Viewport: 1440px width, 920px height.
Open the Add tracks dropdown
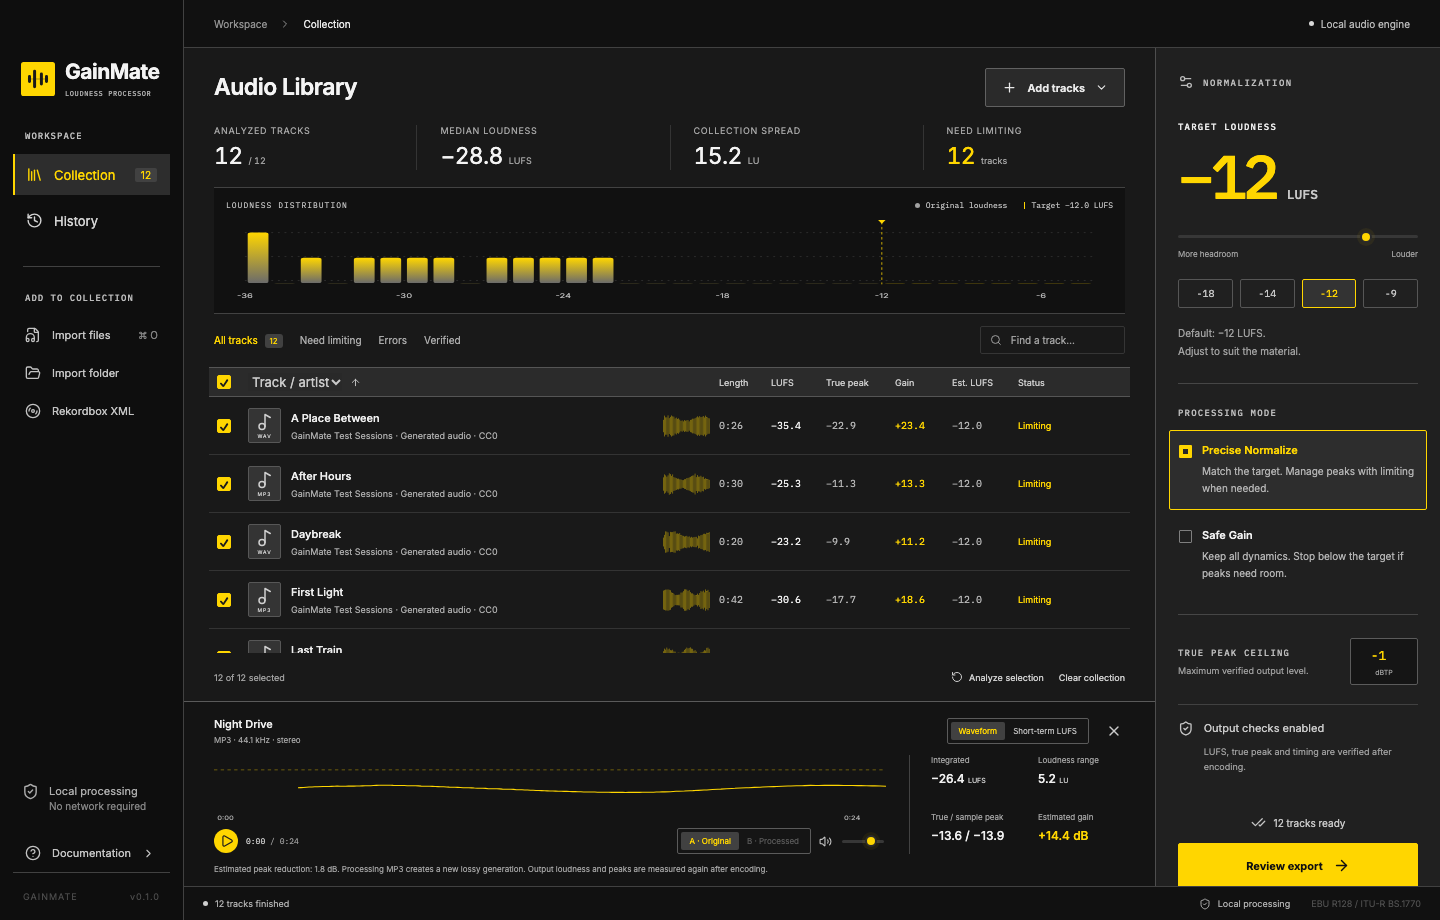click(x=1055, y=88)
